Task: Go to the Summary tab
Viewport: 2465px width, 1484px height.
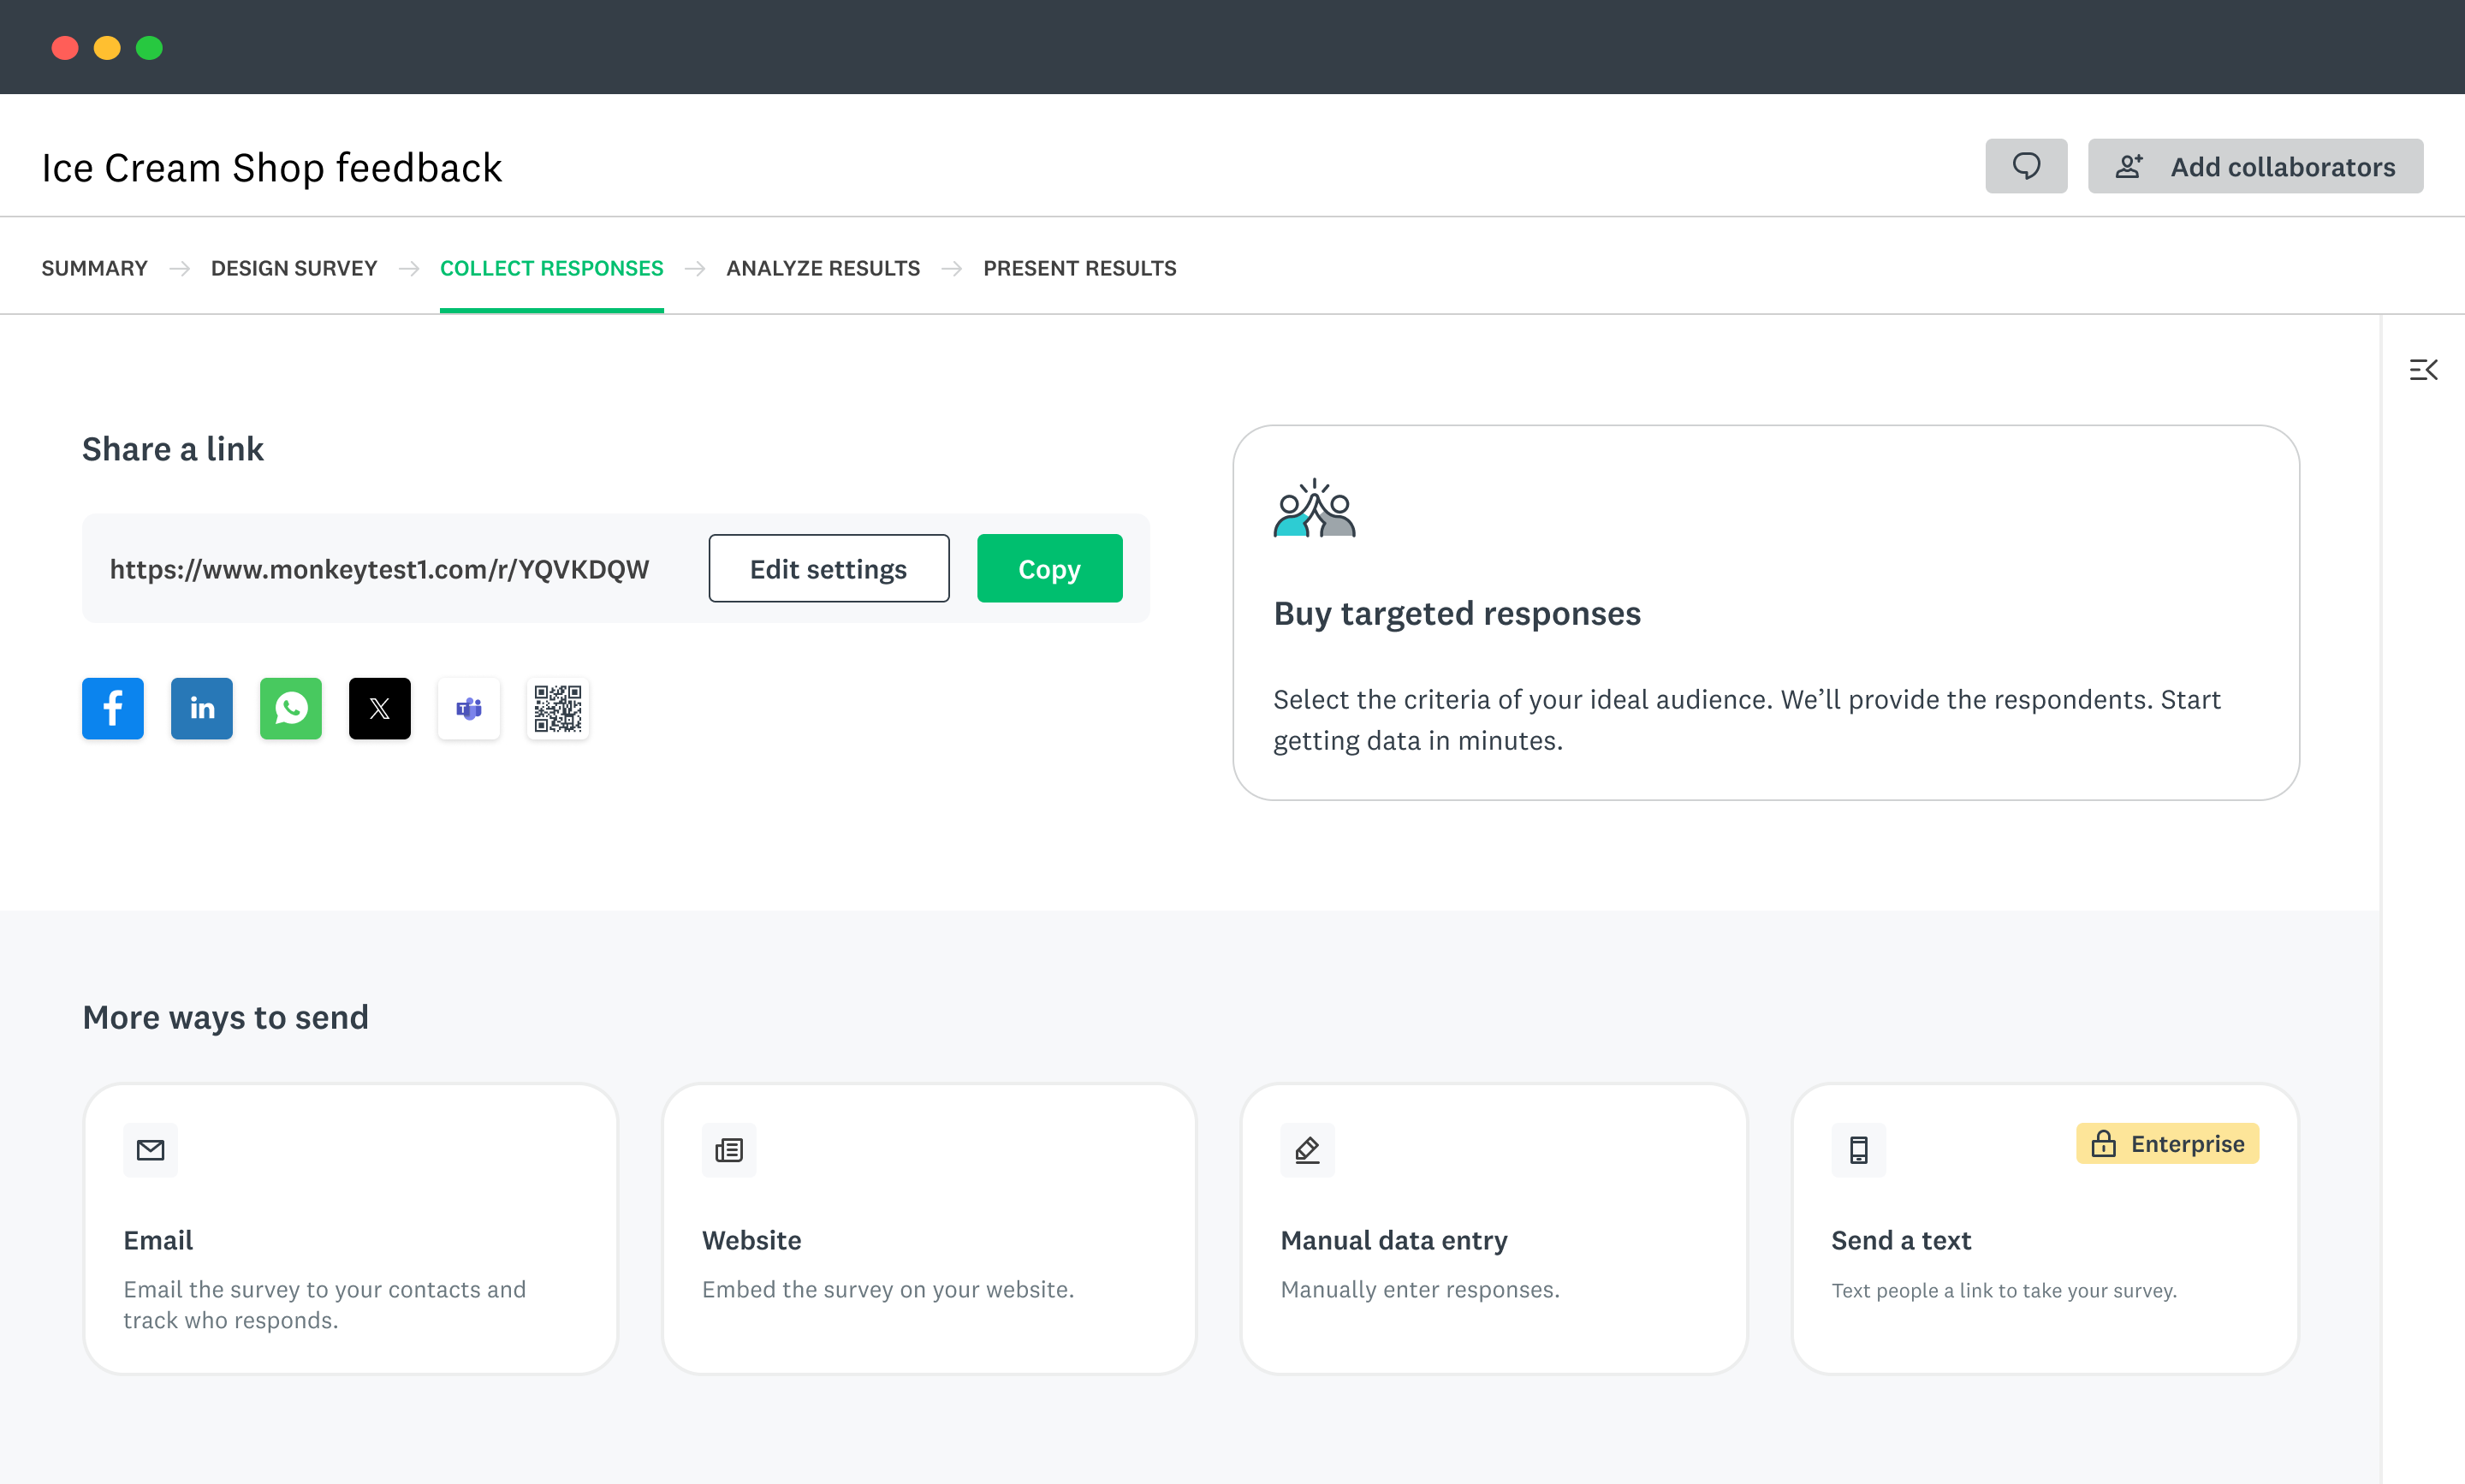Action: pos(94,268)
